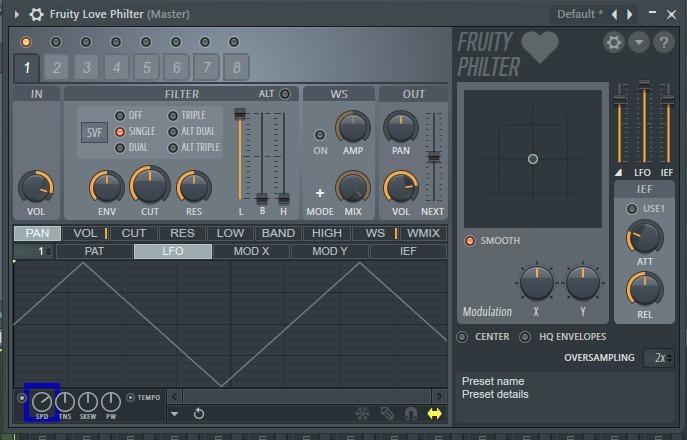Viewport: 687px width, 440px height.
Task: Click the envelope reset circular arrow icon
Action: point(199,414)
